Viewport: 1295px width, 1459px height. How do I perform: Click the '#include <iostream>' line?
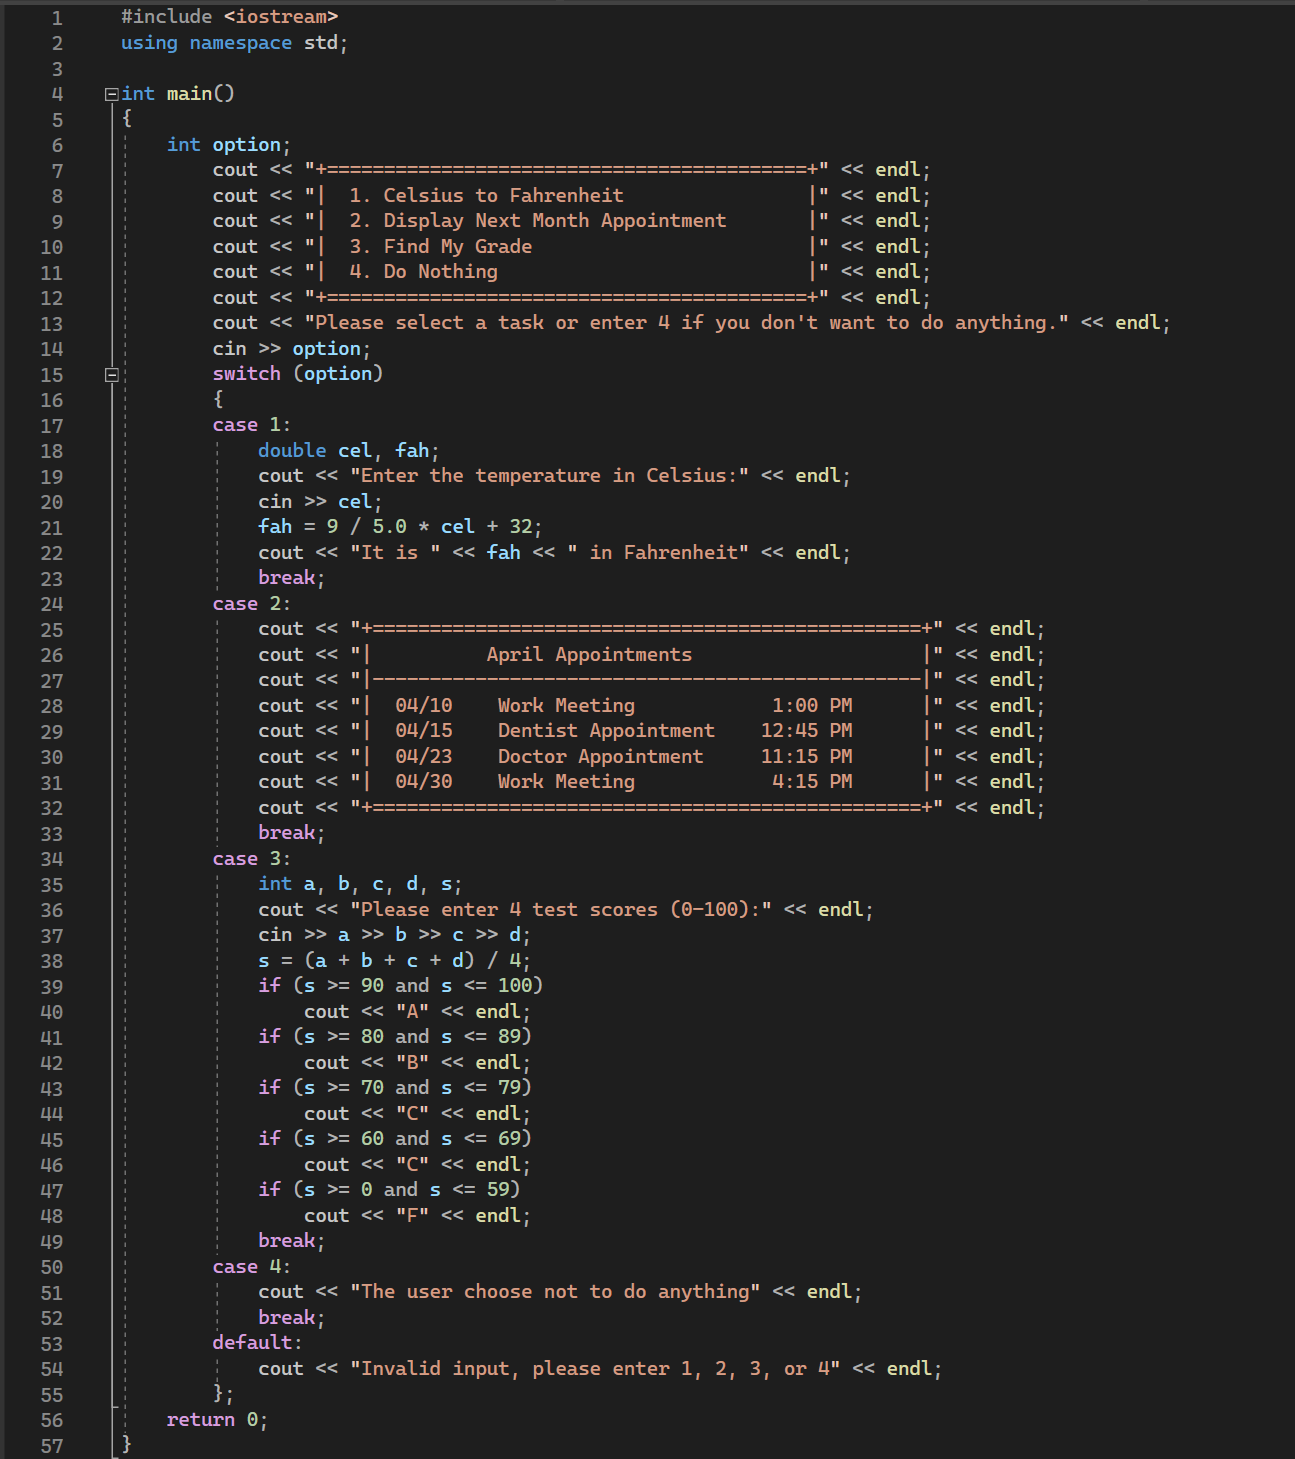[x=229, y=17]
